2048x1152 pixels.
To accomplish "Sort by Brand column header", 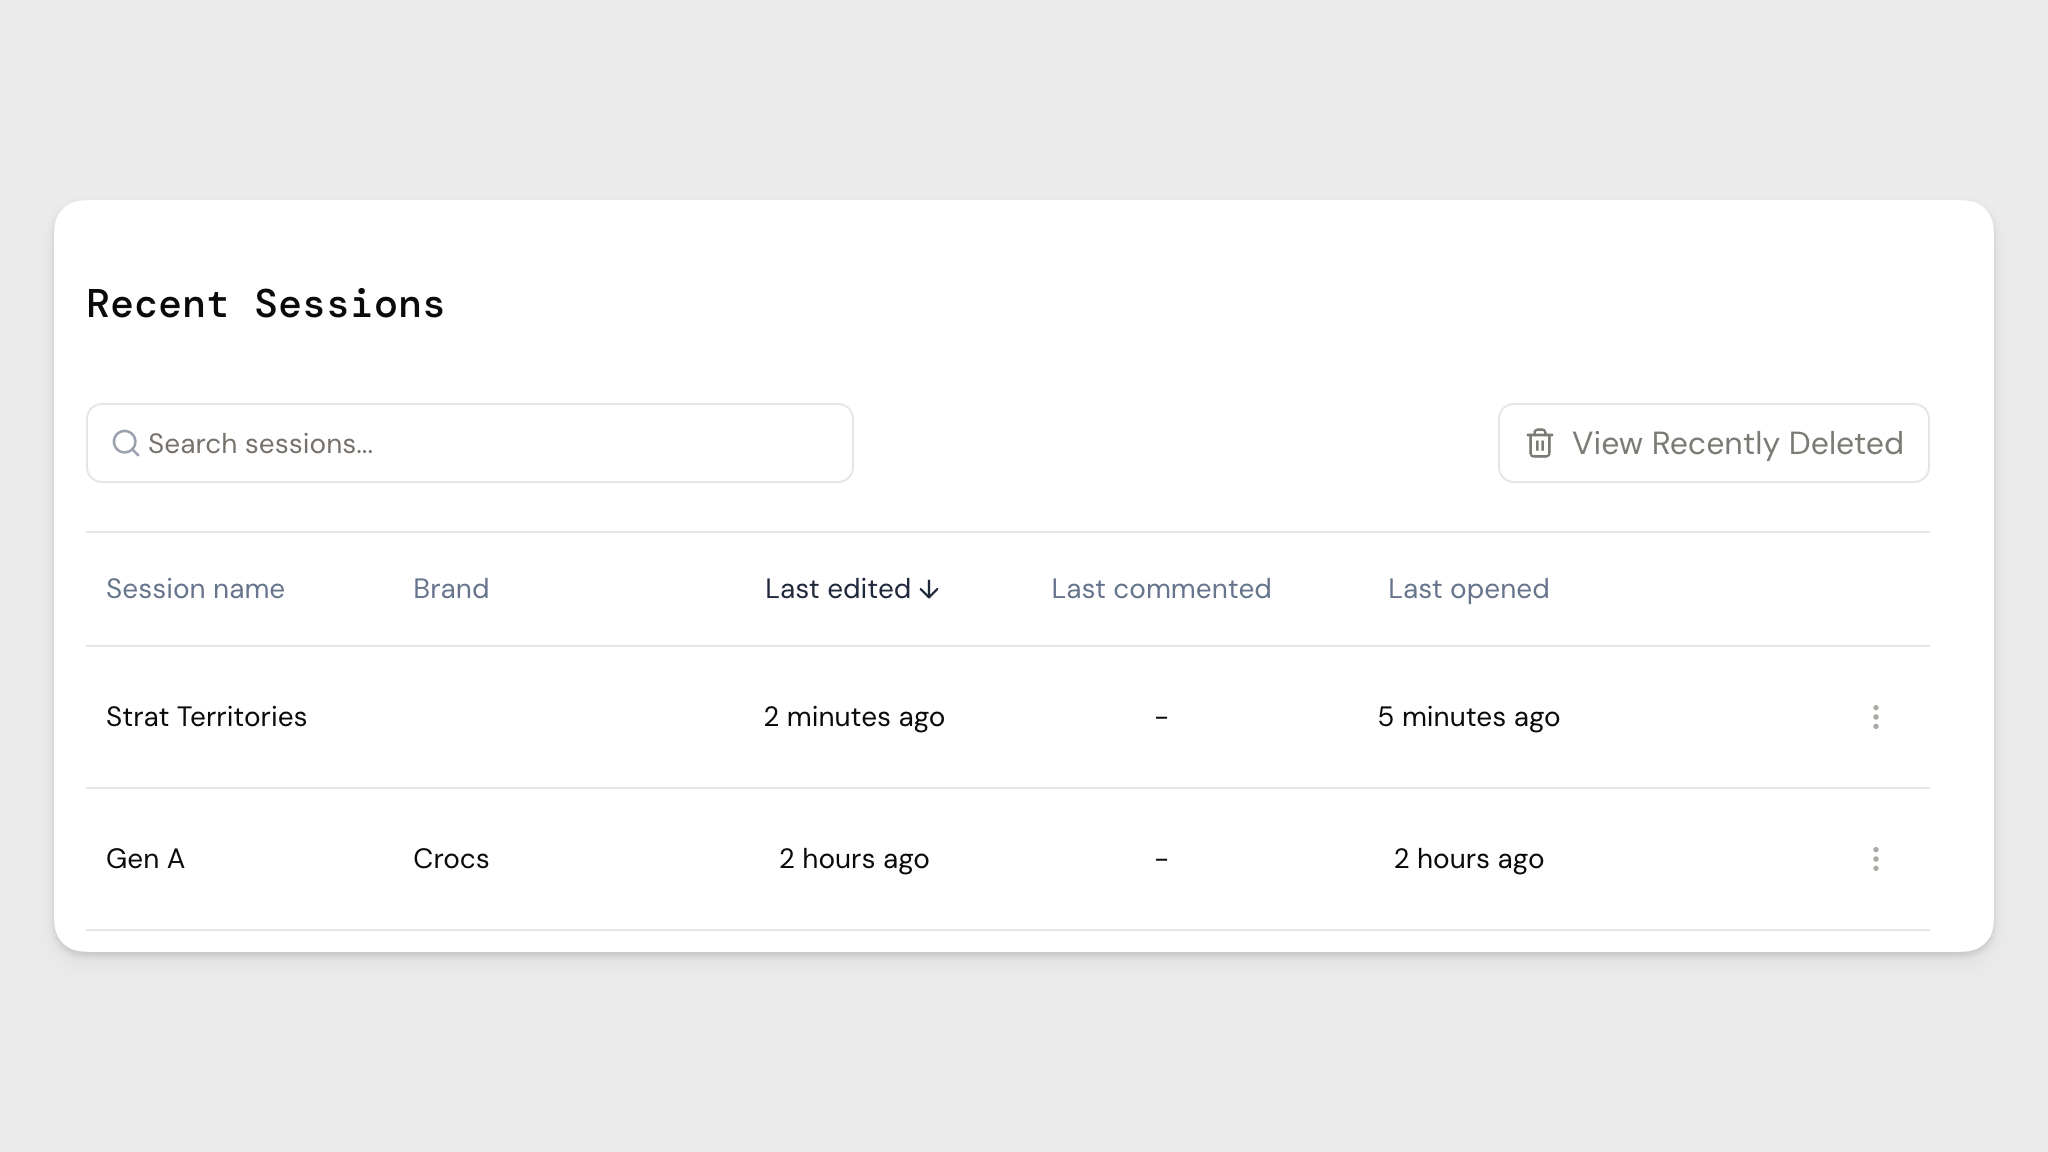I will (x=451, y=589).
